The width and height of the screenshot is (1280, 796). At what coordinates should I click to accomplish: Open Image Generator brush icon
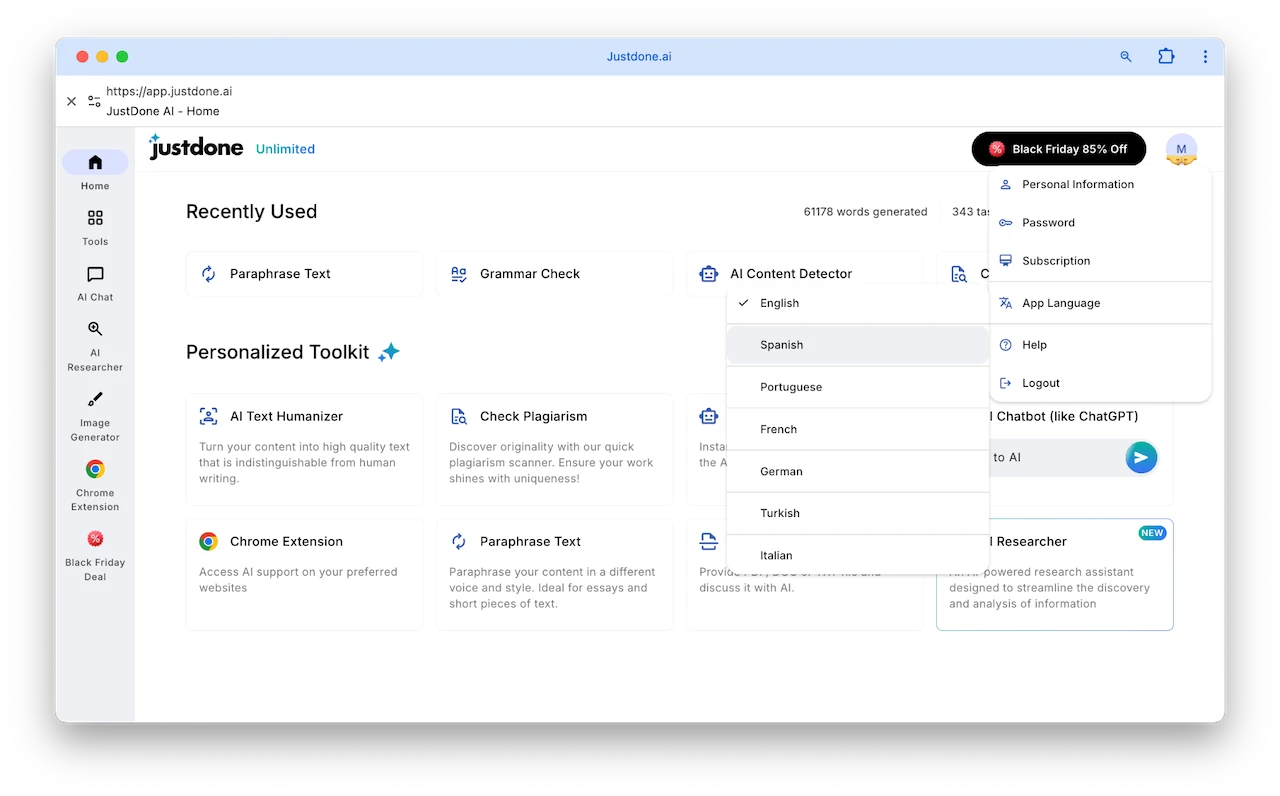[x=95, y=399]
